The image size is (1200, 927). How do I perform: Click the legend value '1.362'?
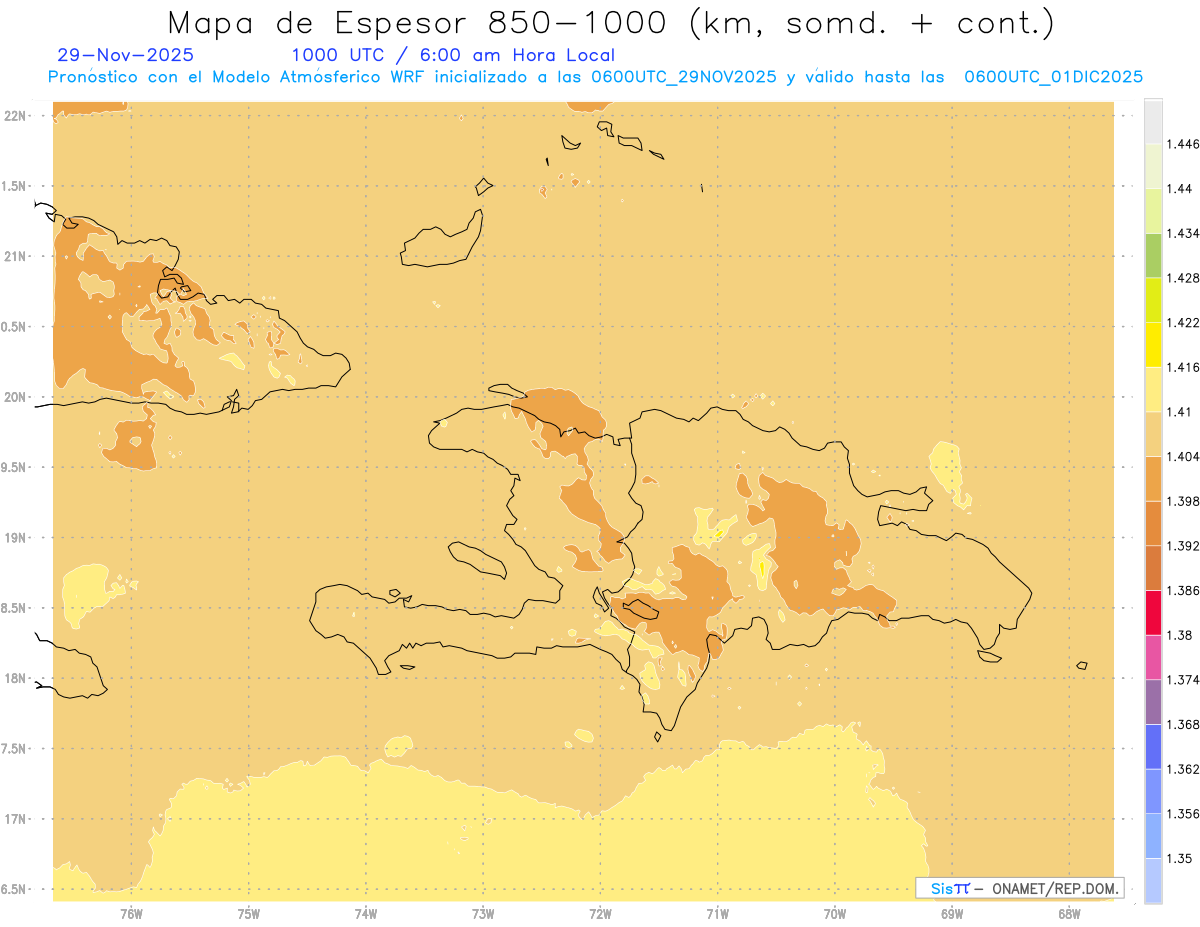click(x=1183, y=769)
